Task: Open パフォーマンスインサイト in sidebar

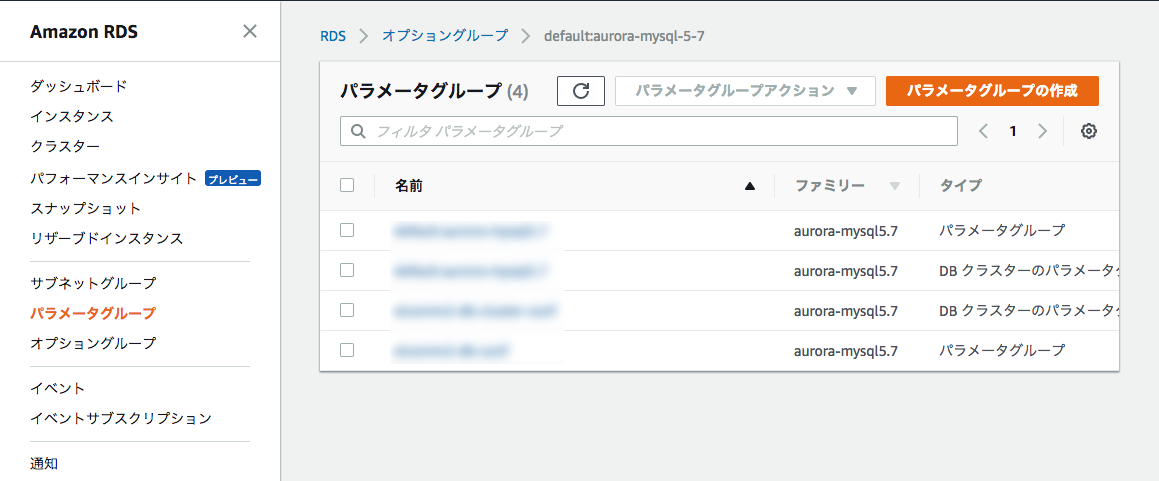Action: 114,178
